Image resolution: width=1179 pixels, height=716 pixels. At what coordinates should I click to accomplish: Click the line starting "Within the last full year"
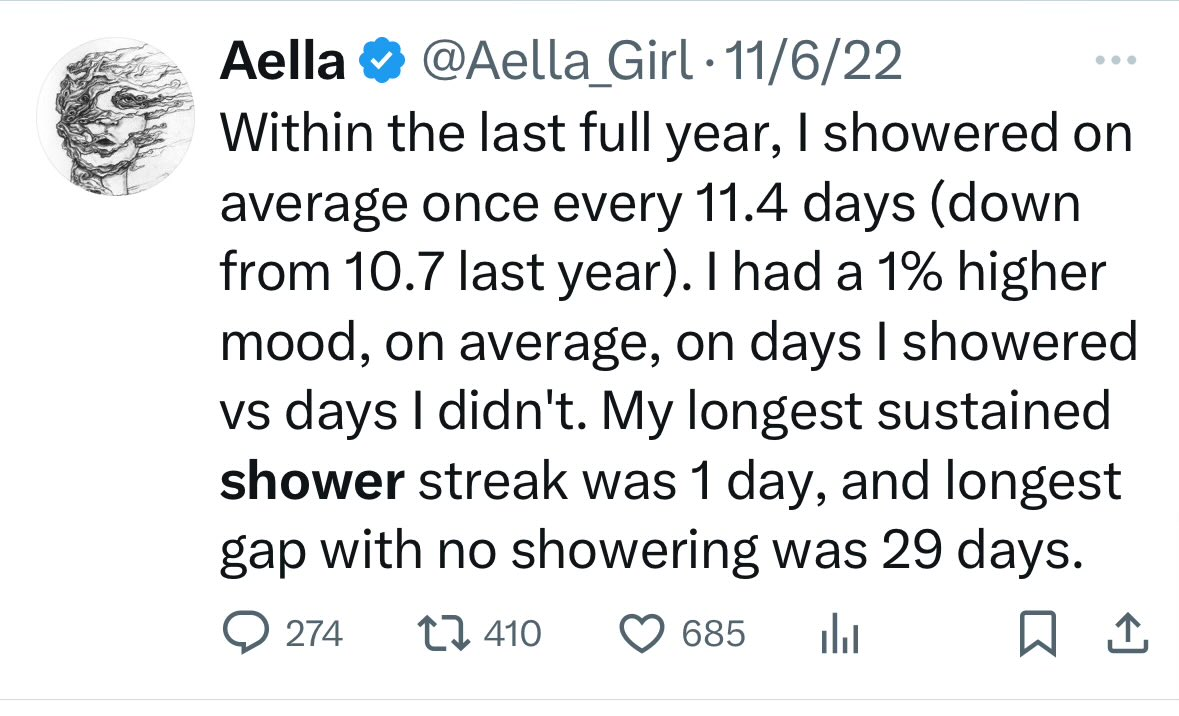[676, 134]
